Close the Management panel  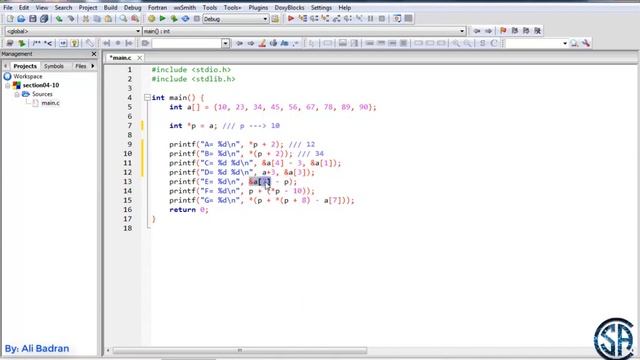coord(94,54)
